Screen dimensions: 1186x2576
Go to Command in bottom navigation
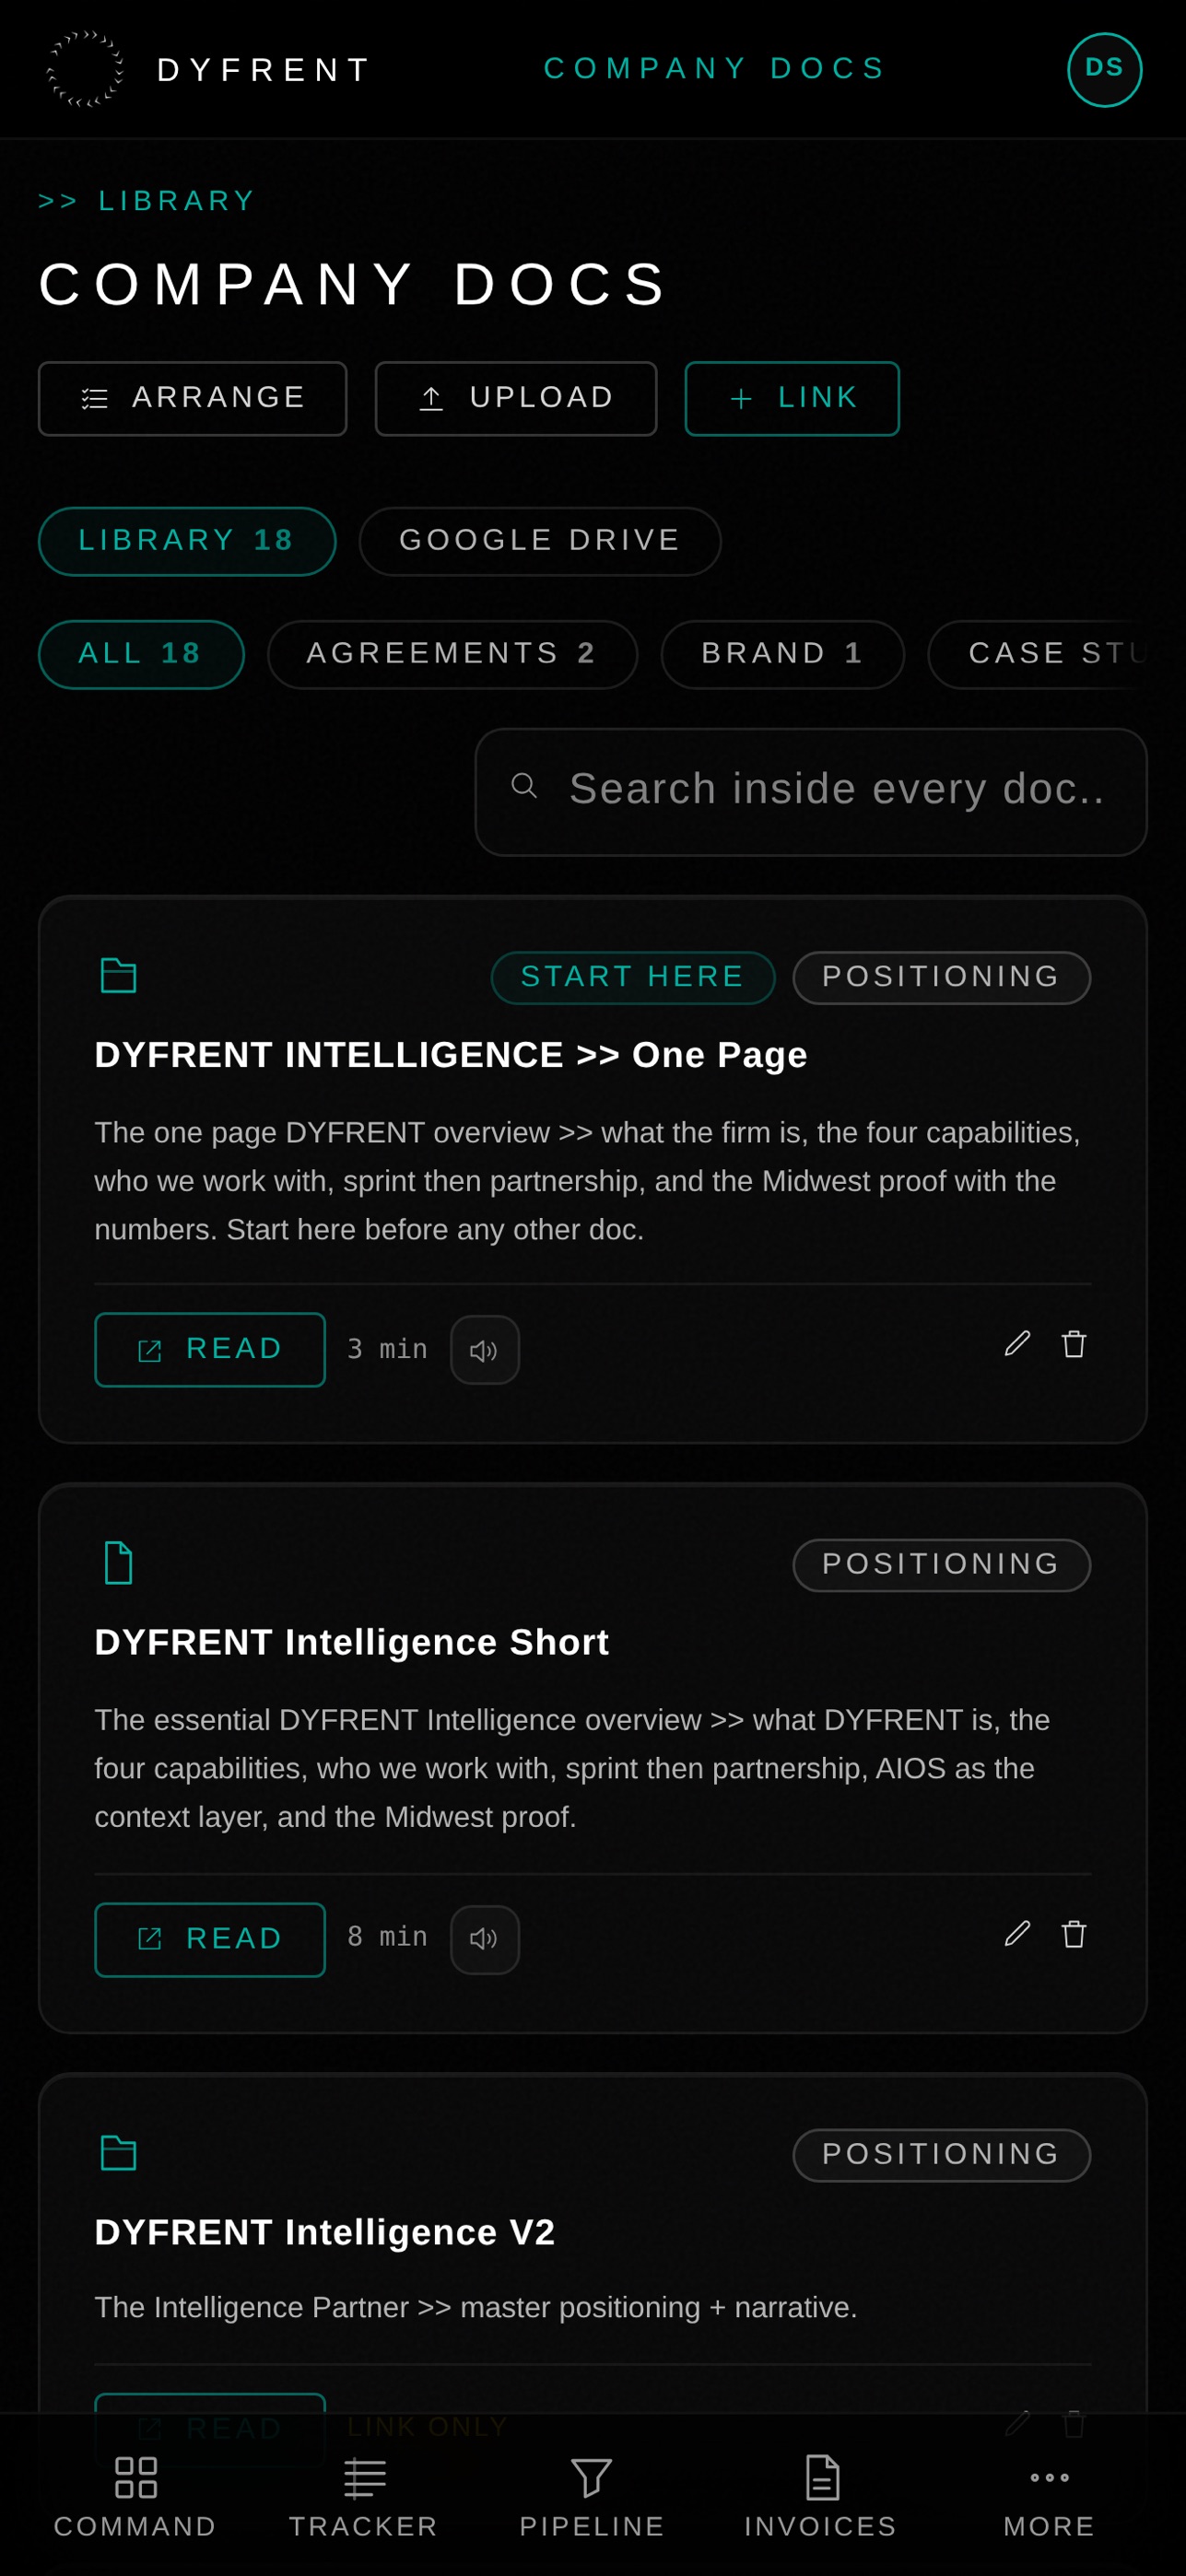point(136,2496)
